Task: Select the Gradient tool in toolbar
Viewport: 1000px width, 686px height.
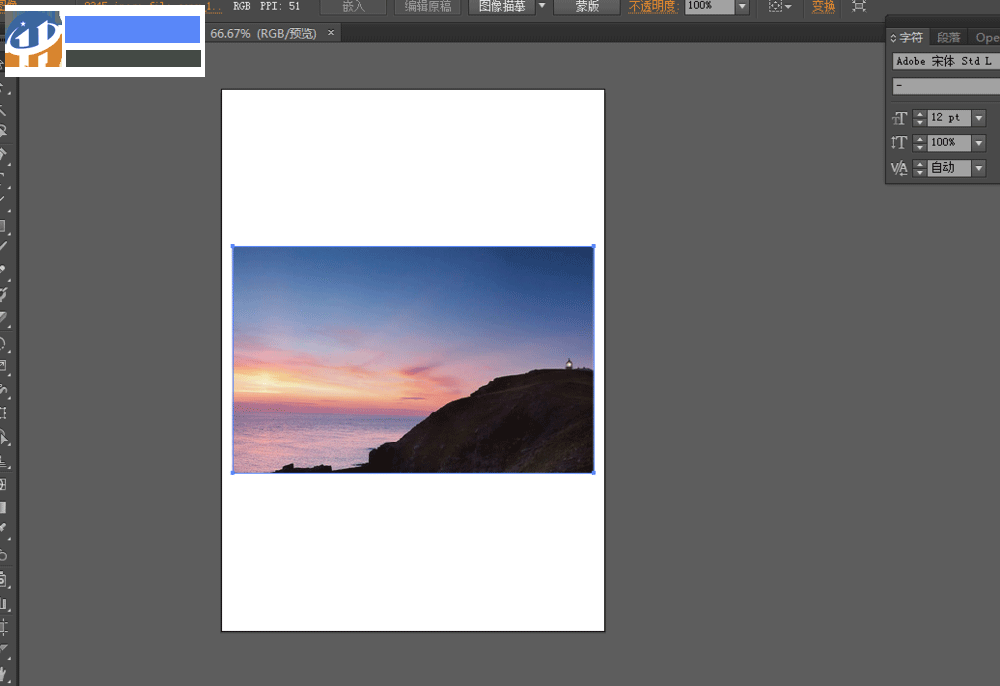Action: point(3,508)
